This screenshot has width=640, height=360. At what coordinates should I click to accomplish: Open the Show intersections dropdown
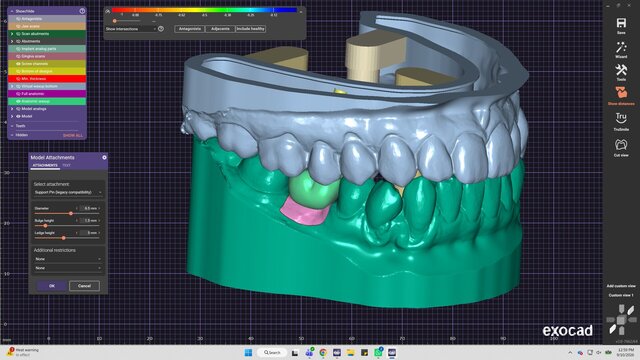(131, 29)
